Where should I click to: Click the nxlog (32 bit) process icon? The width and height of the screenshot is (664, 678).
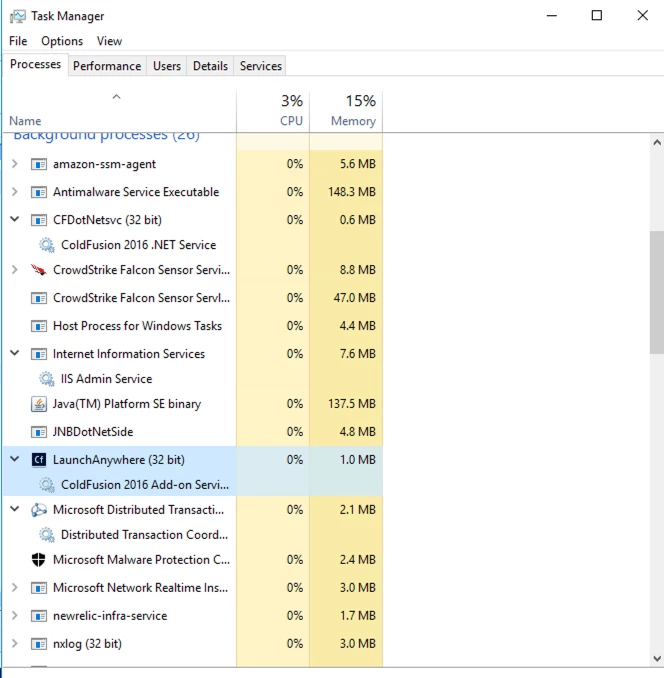pos(39,644)
